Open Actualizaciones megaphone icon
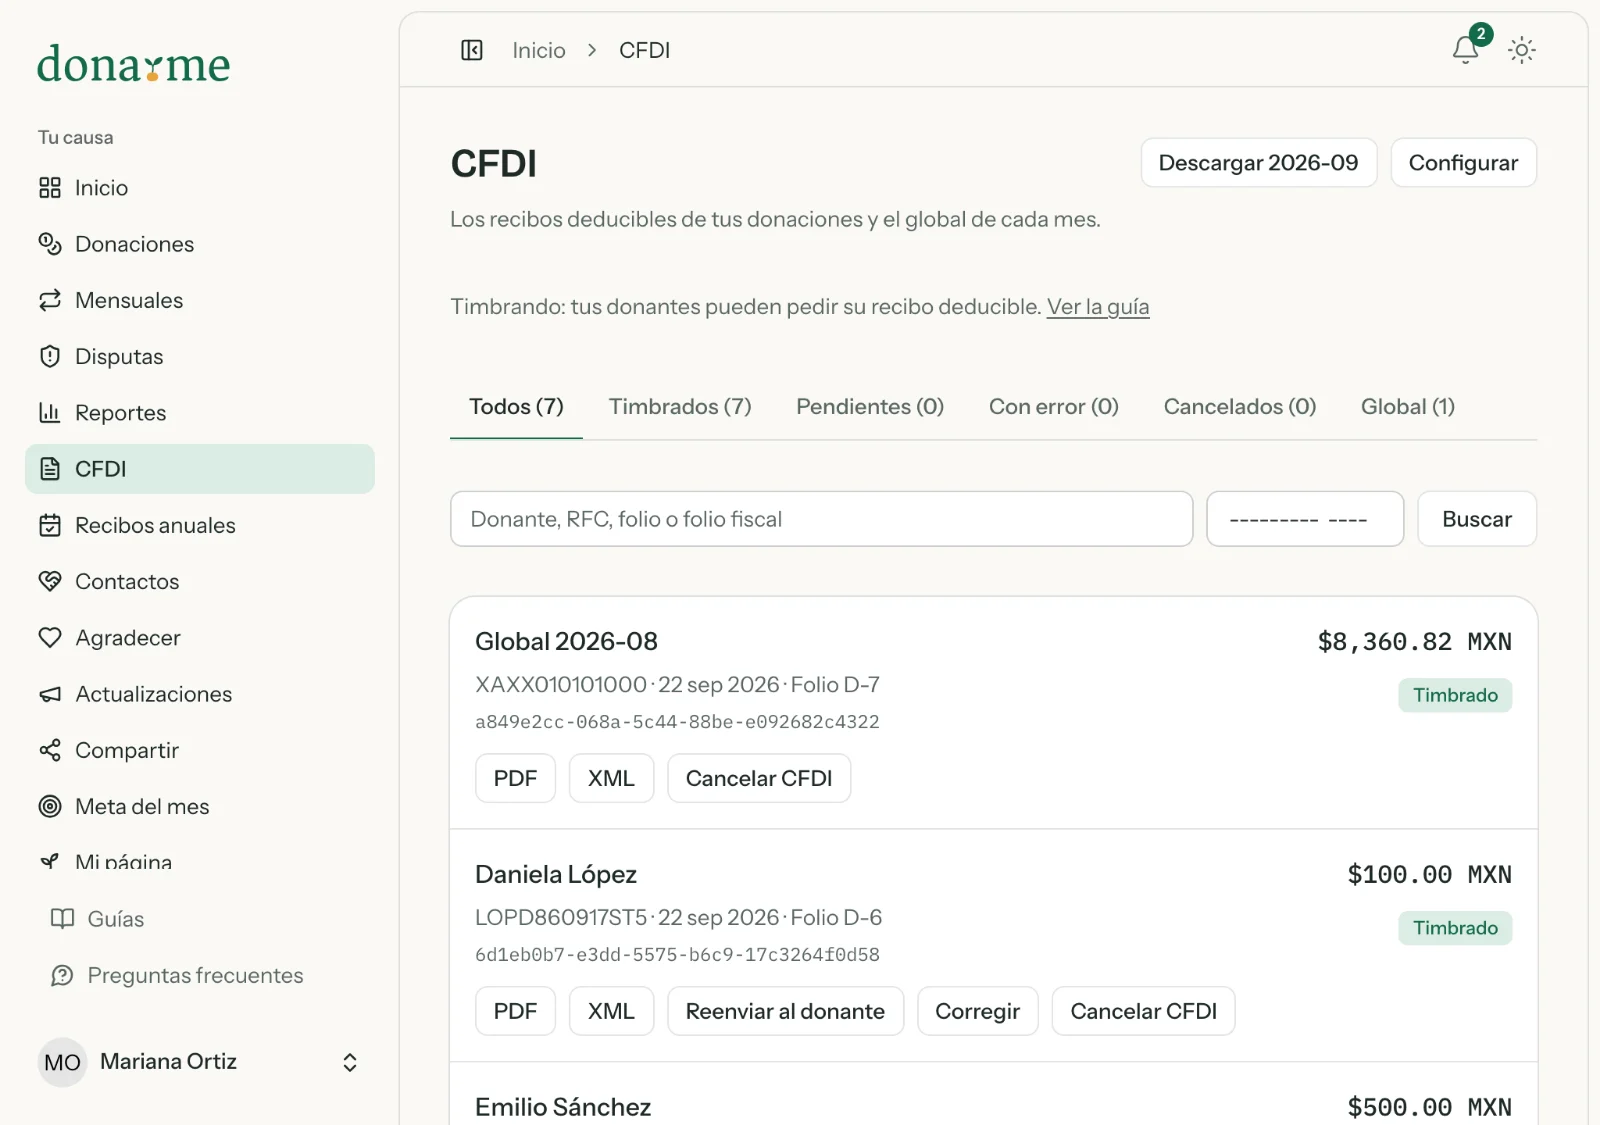1600x1125 pixels. tap(50, 694)
